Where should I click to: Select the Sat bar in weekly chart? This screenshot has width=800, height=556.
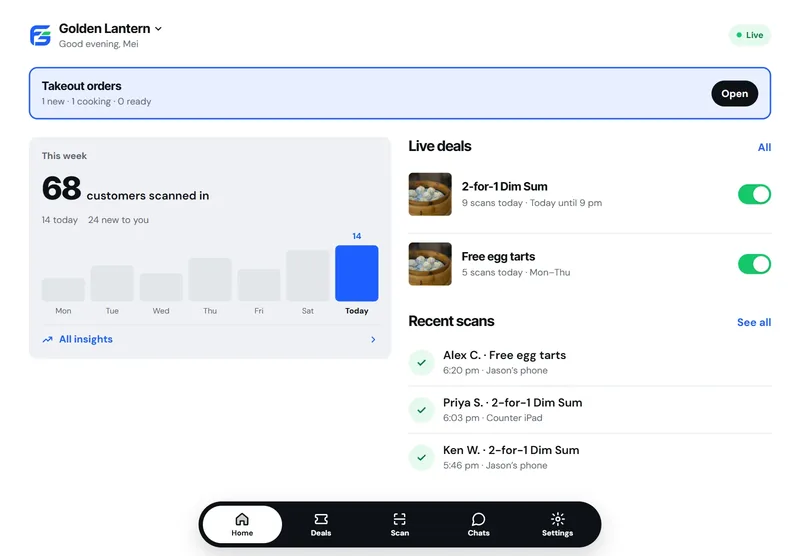click(x=308, y=276)
